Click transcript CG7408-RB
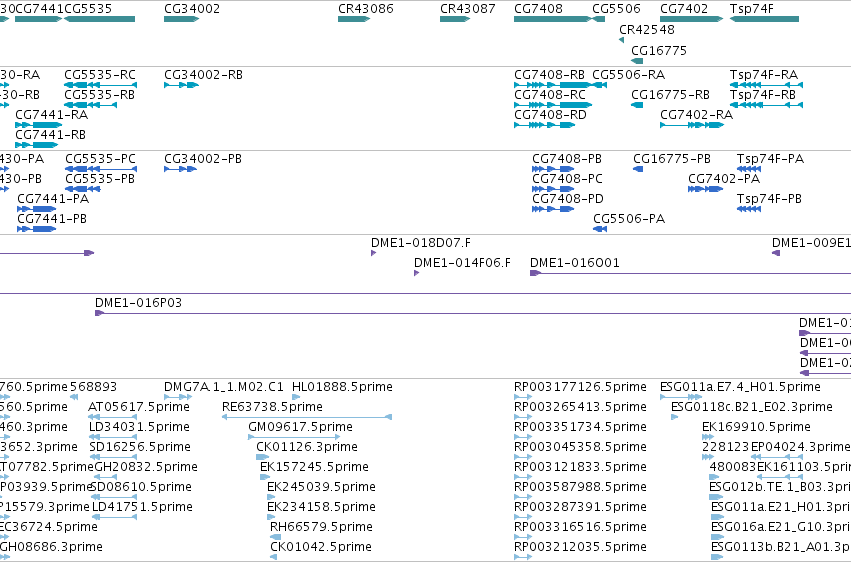 (x=553, y=85)
